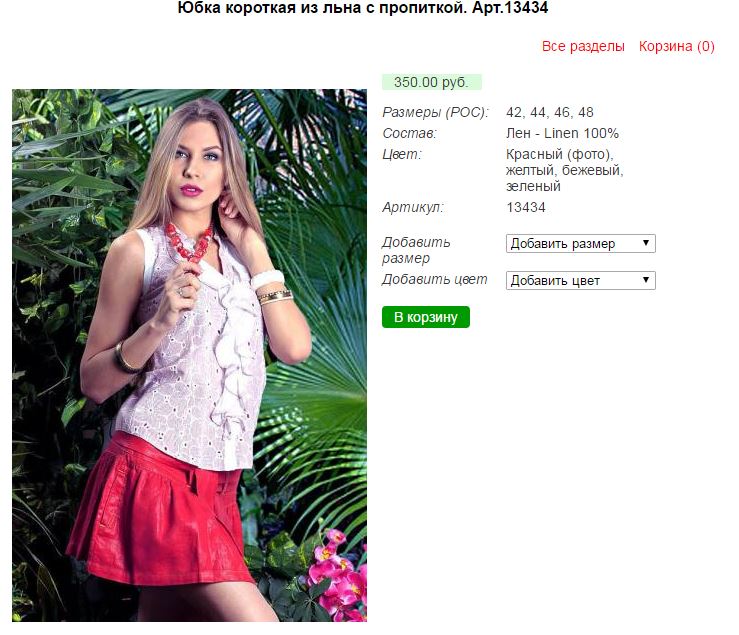739x635 pixels.
Task: Open the Корзина (0) cart link
Action: (677, 46)
